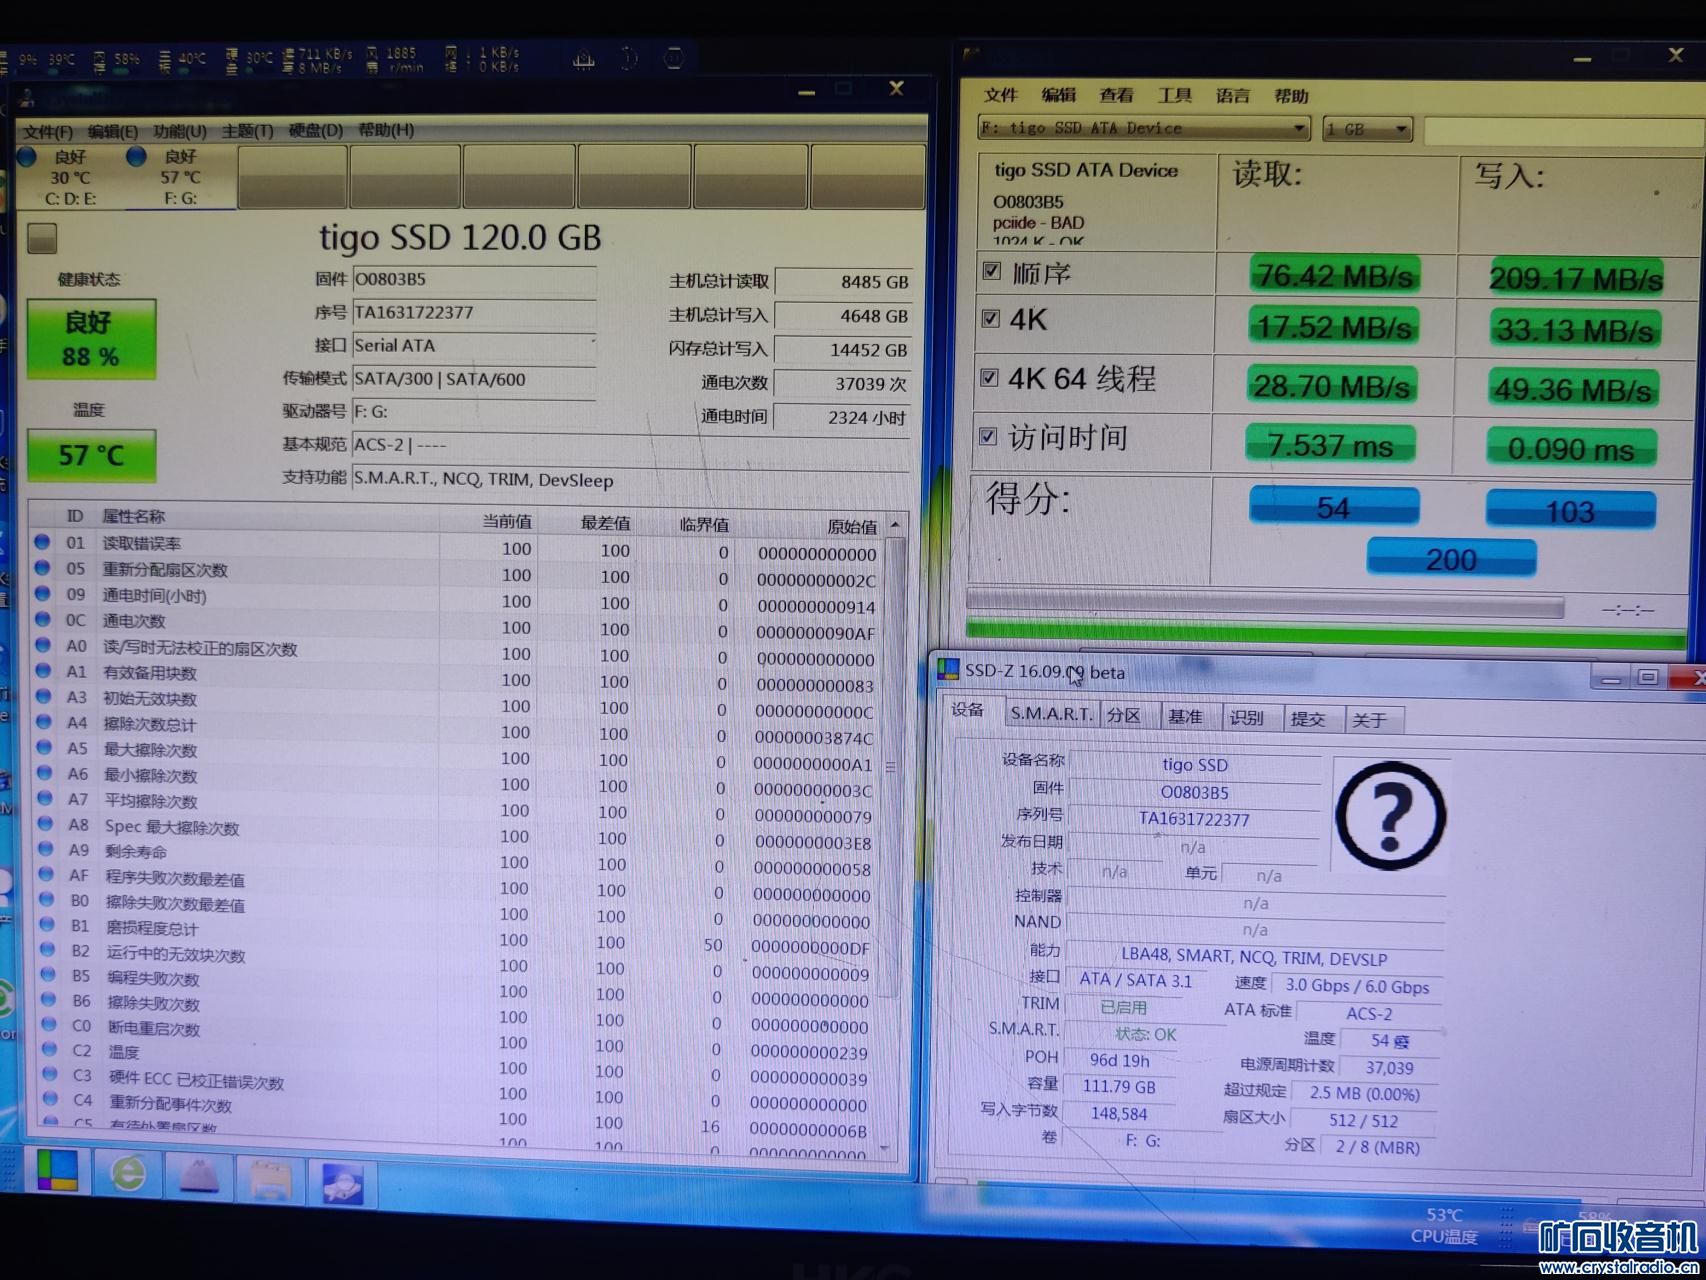Toggle the 4K test checkbox
Viewport: 1706px width, 1280px height.
pos(991,319)
